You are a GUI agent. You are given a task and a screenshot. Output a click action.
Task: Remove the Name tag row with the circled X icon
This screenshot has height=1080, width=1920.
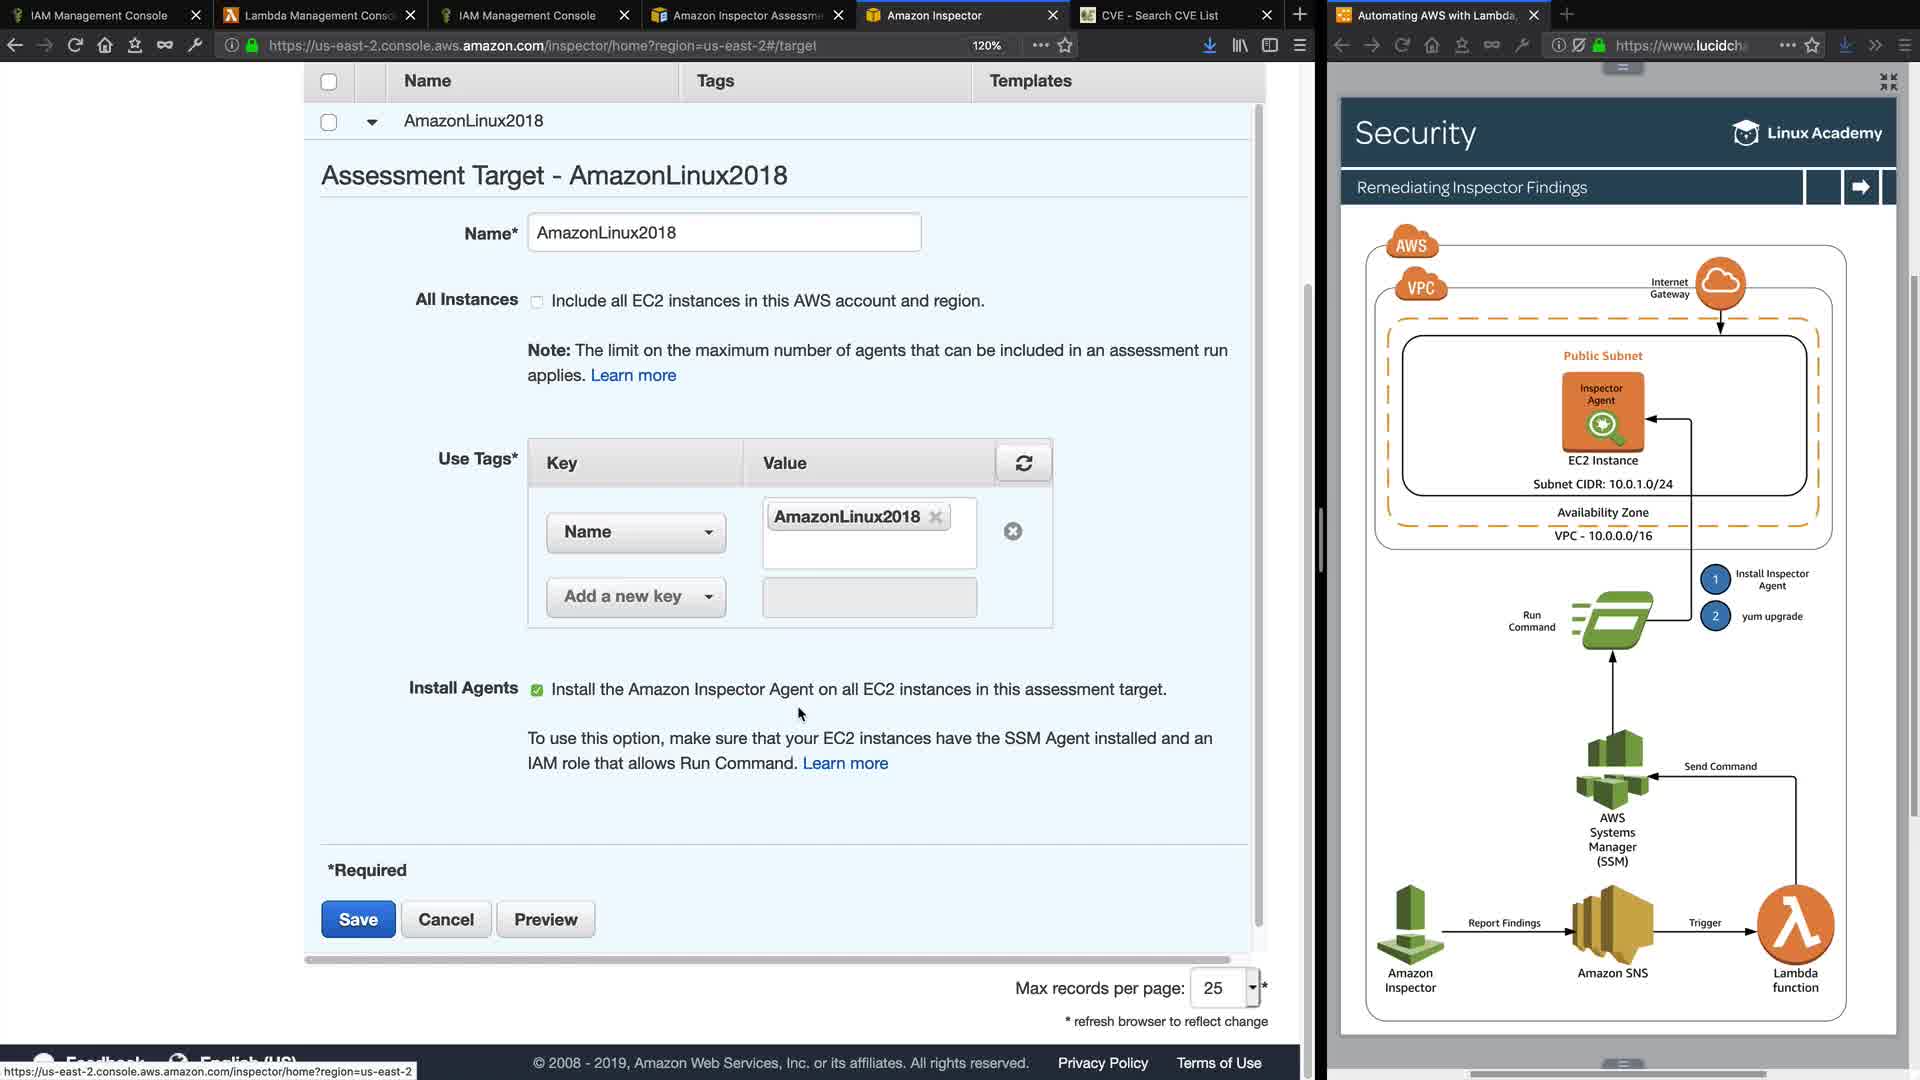coord(1012,532)
